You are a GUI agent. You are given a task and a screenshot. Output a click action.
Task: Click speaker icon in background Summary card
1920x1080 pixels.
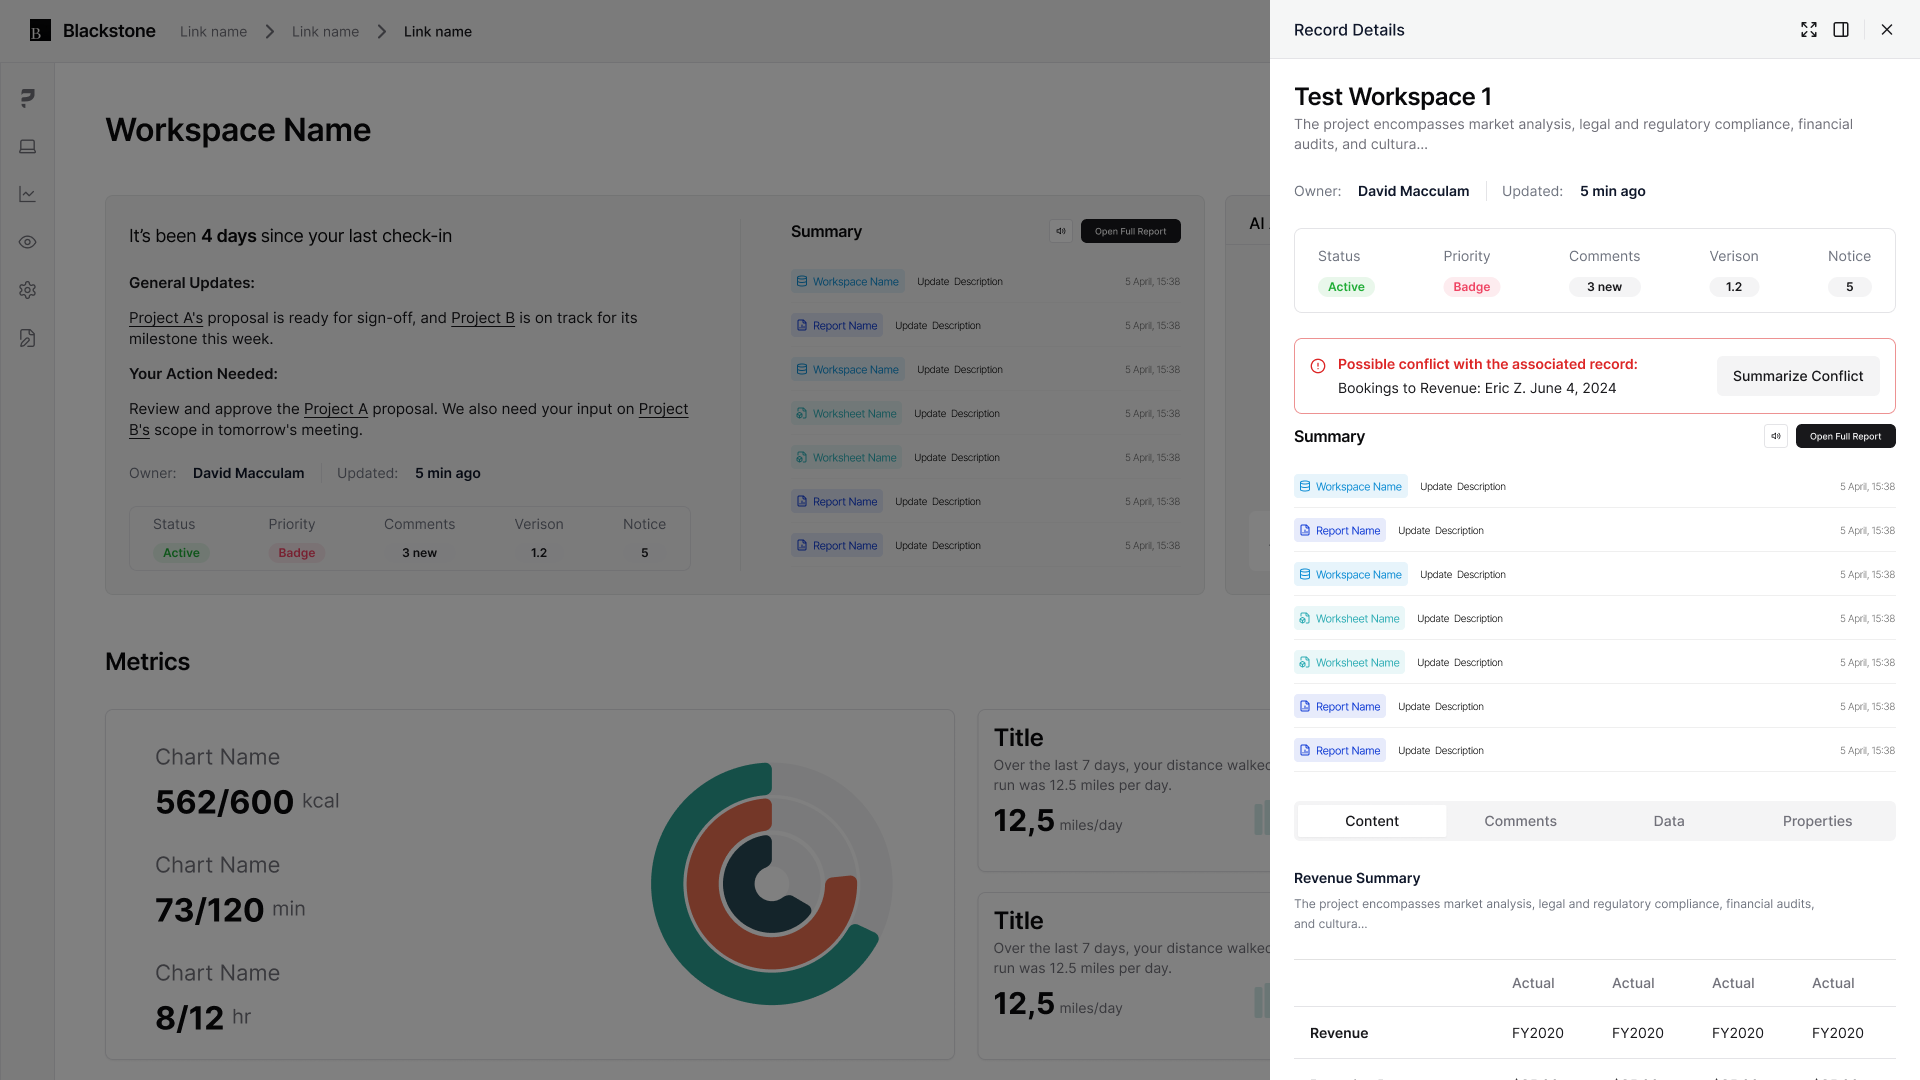[x=1061, y=231]
